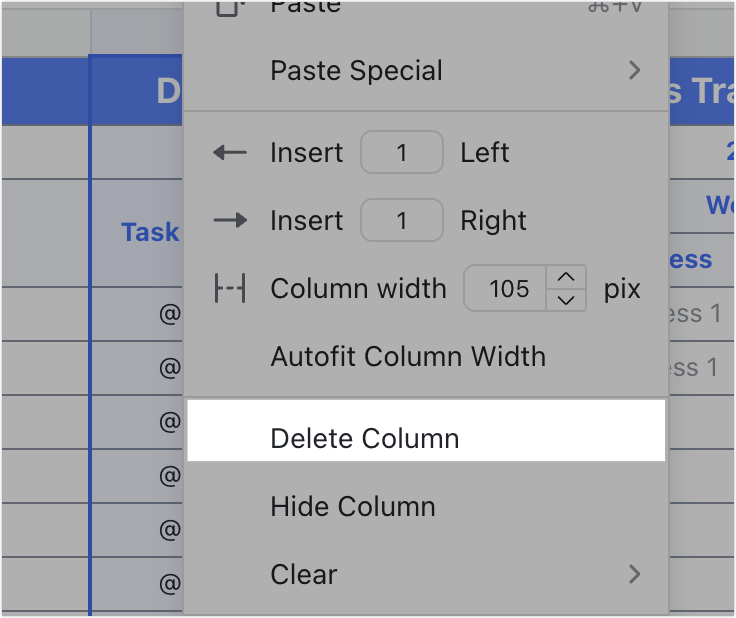
Task: Increase column width with up stepper
Action: (566, 277)
